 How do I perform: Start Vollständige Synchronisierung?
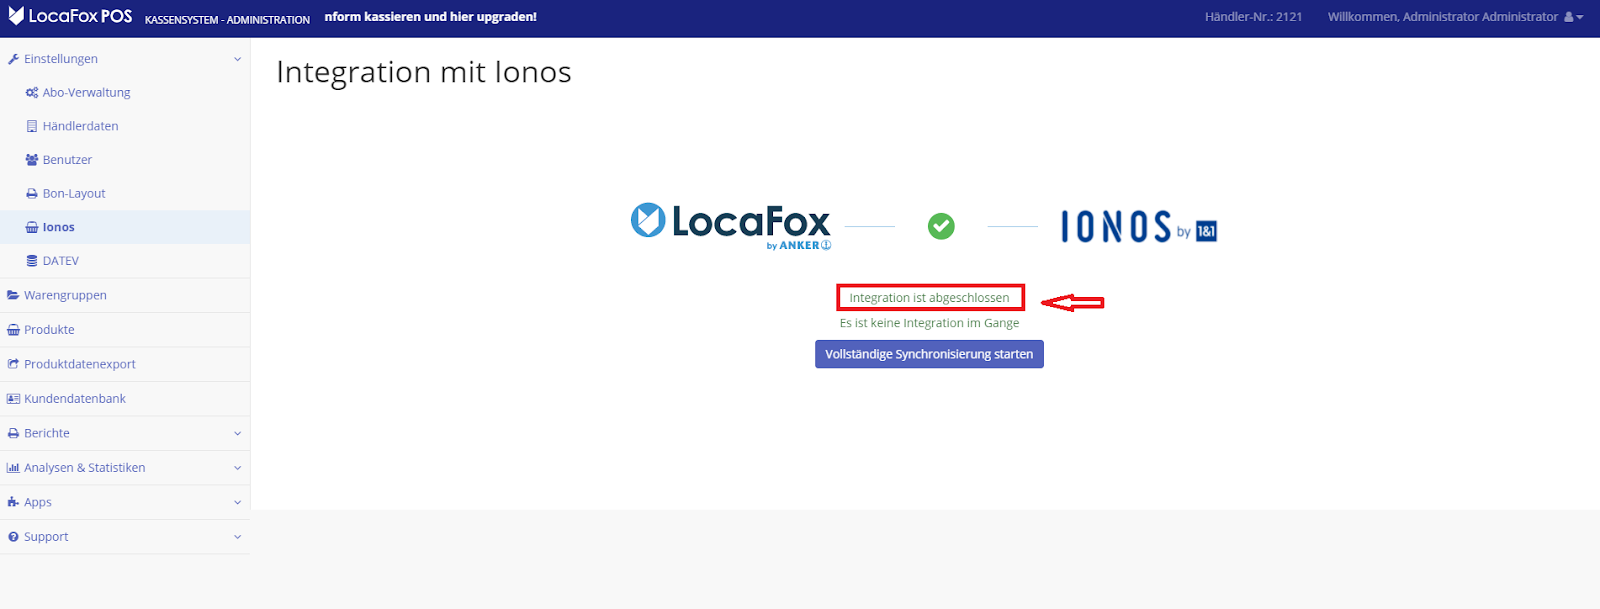pos(929,354)
